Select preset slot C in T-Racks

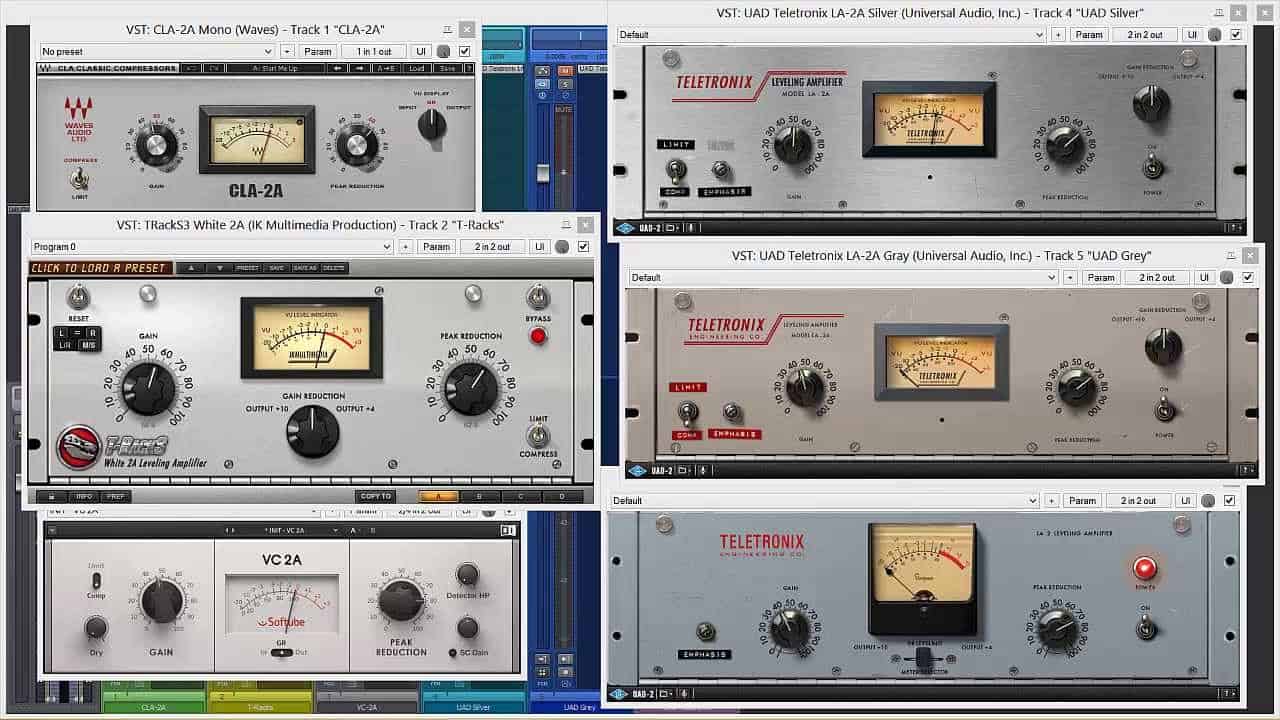click(x=521, y=496)
